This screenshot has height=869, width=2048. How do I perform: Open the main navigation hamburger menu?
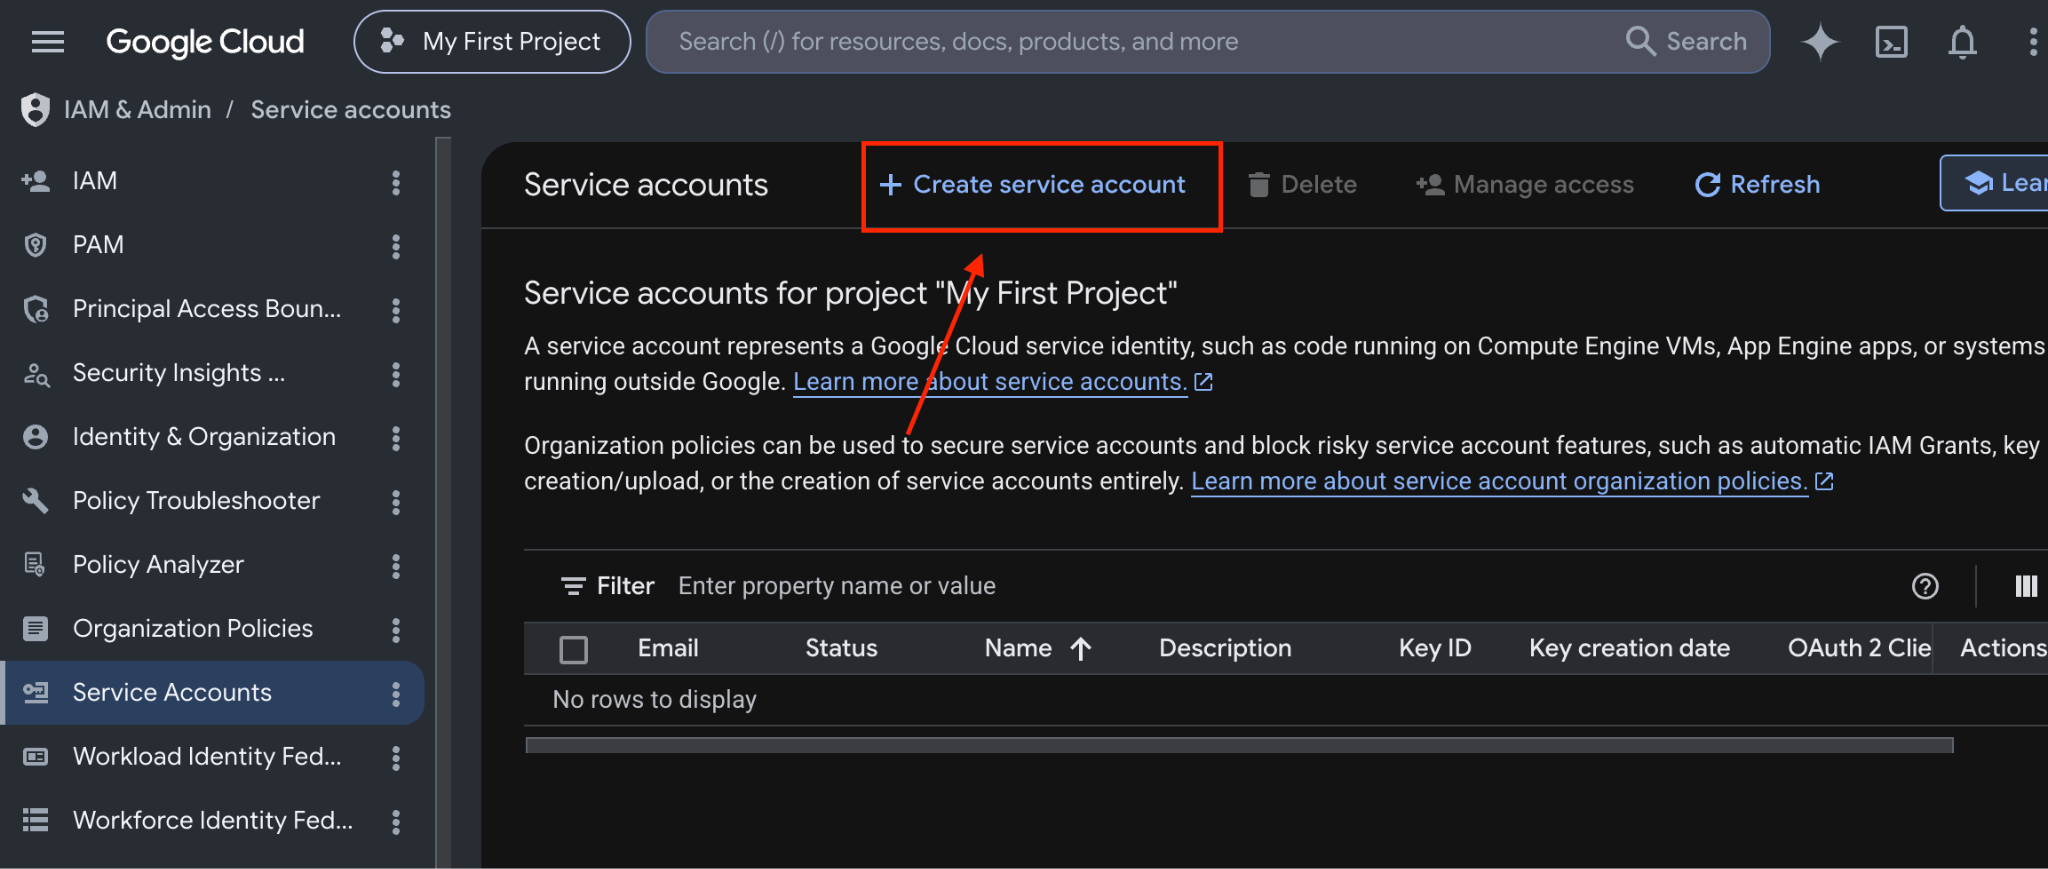point(47,42)
